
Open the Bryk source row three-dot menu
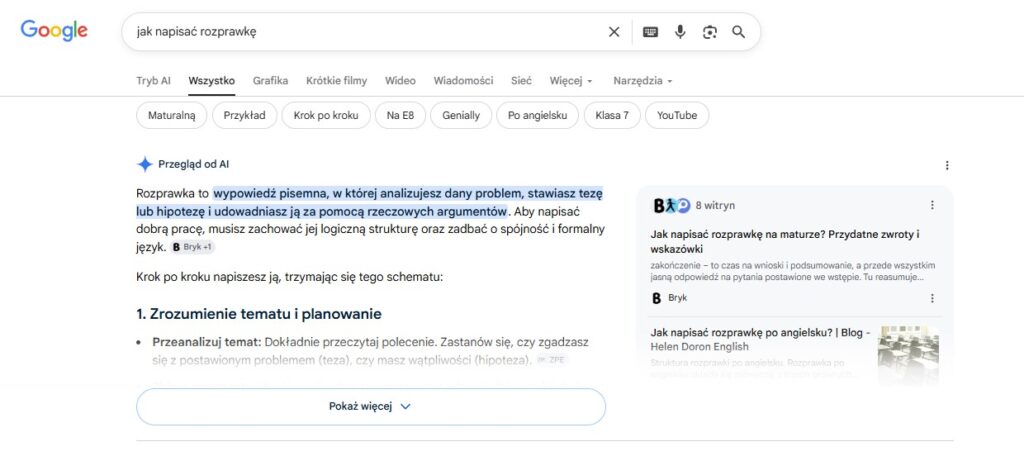pos(932,298)
